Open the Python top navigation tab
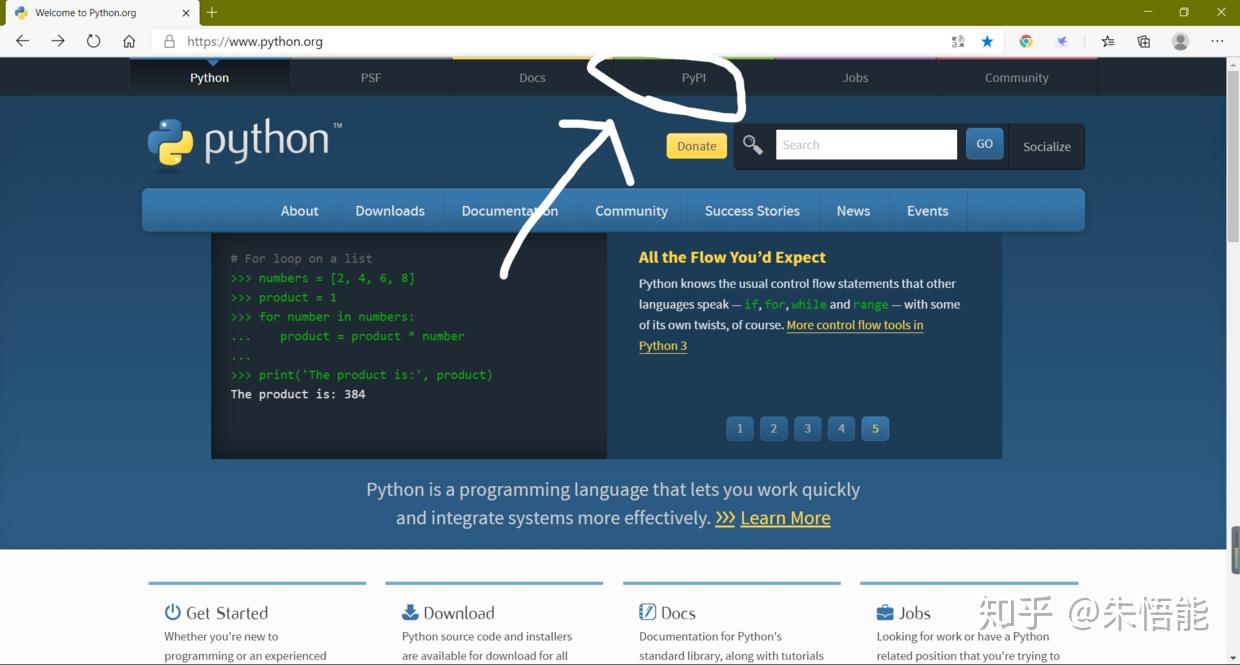The height and width of the screenshot is (665, 1240). click(x=210, y=77)
